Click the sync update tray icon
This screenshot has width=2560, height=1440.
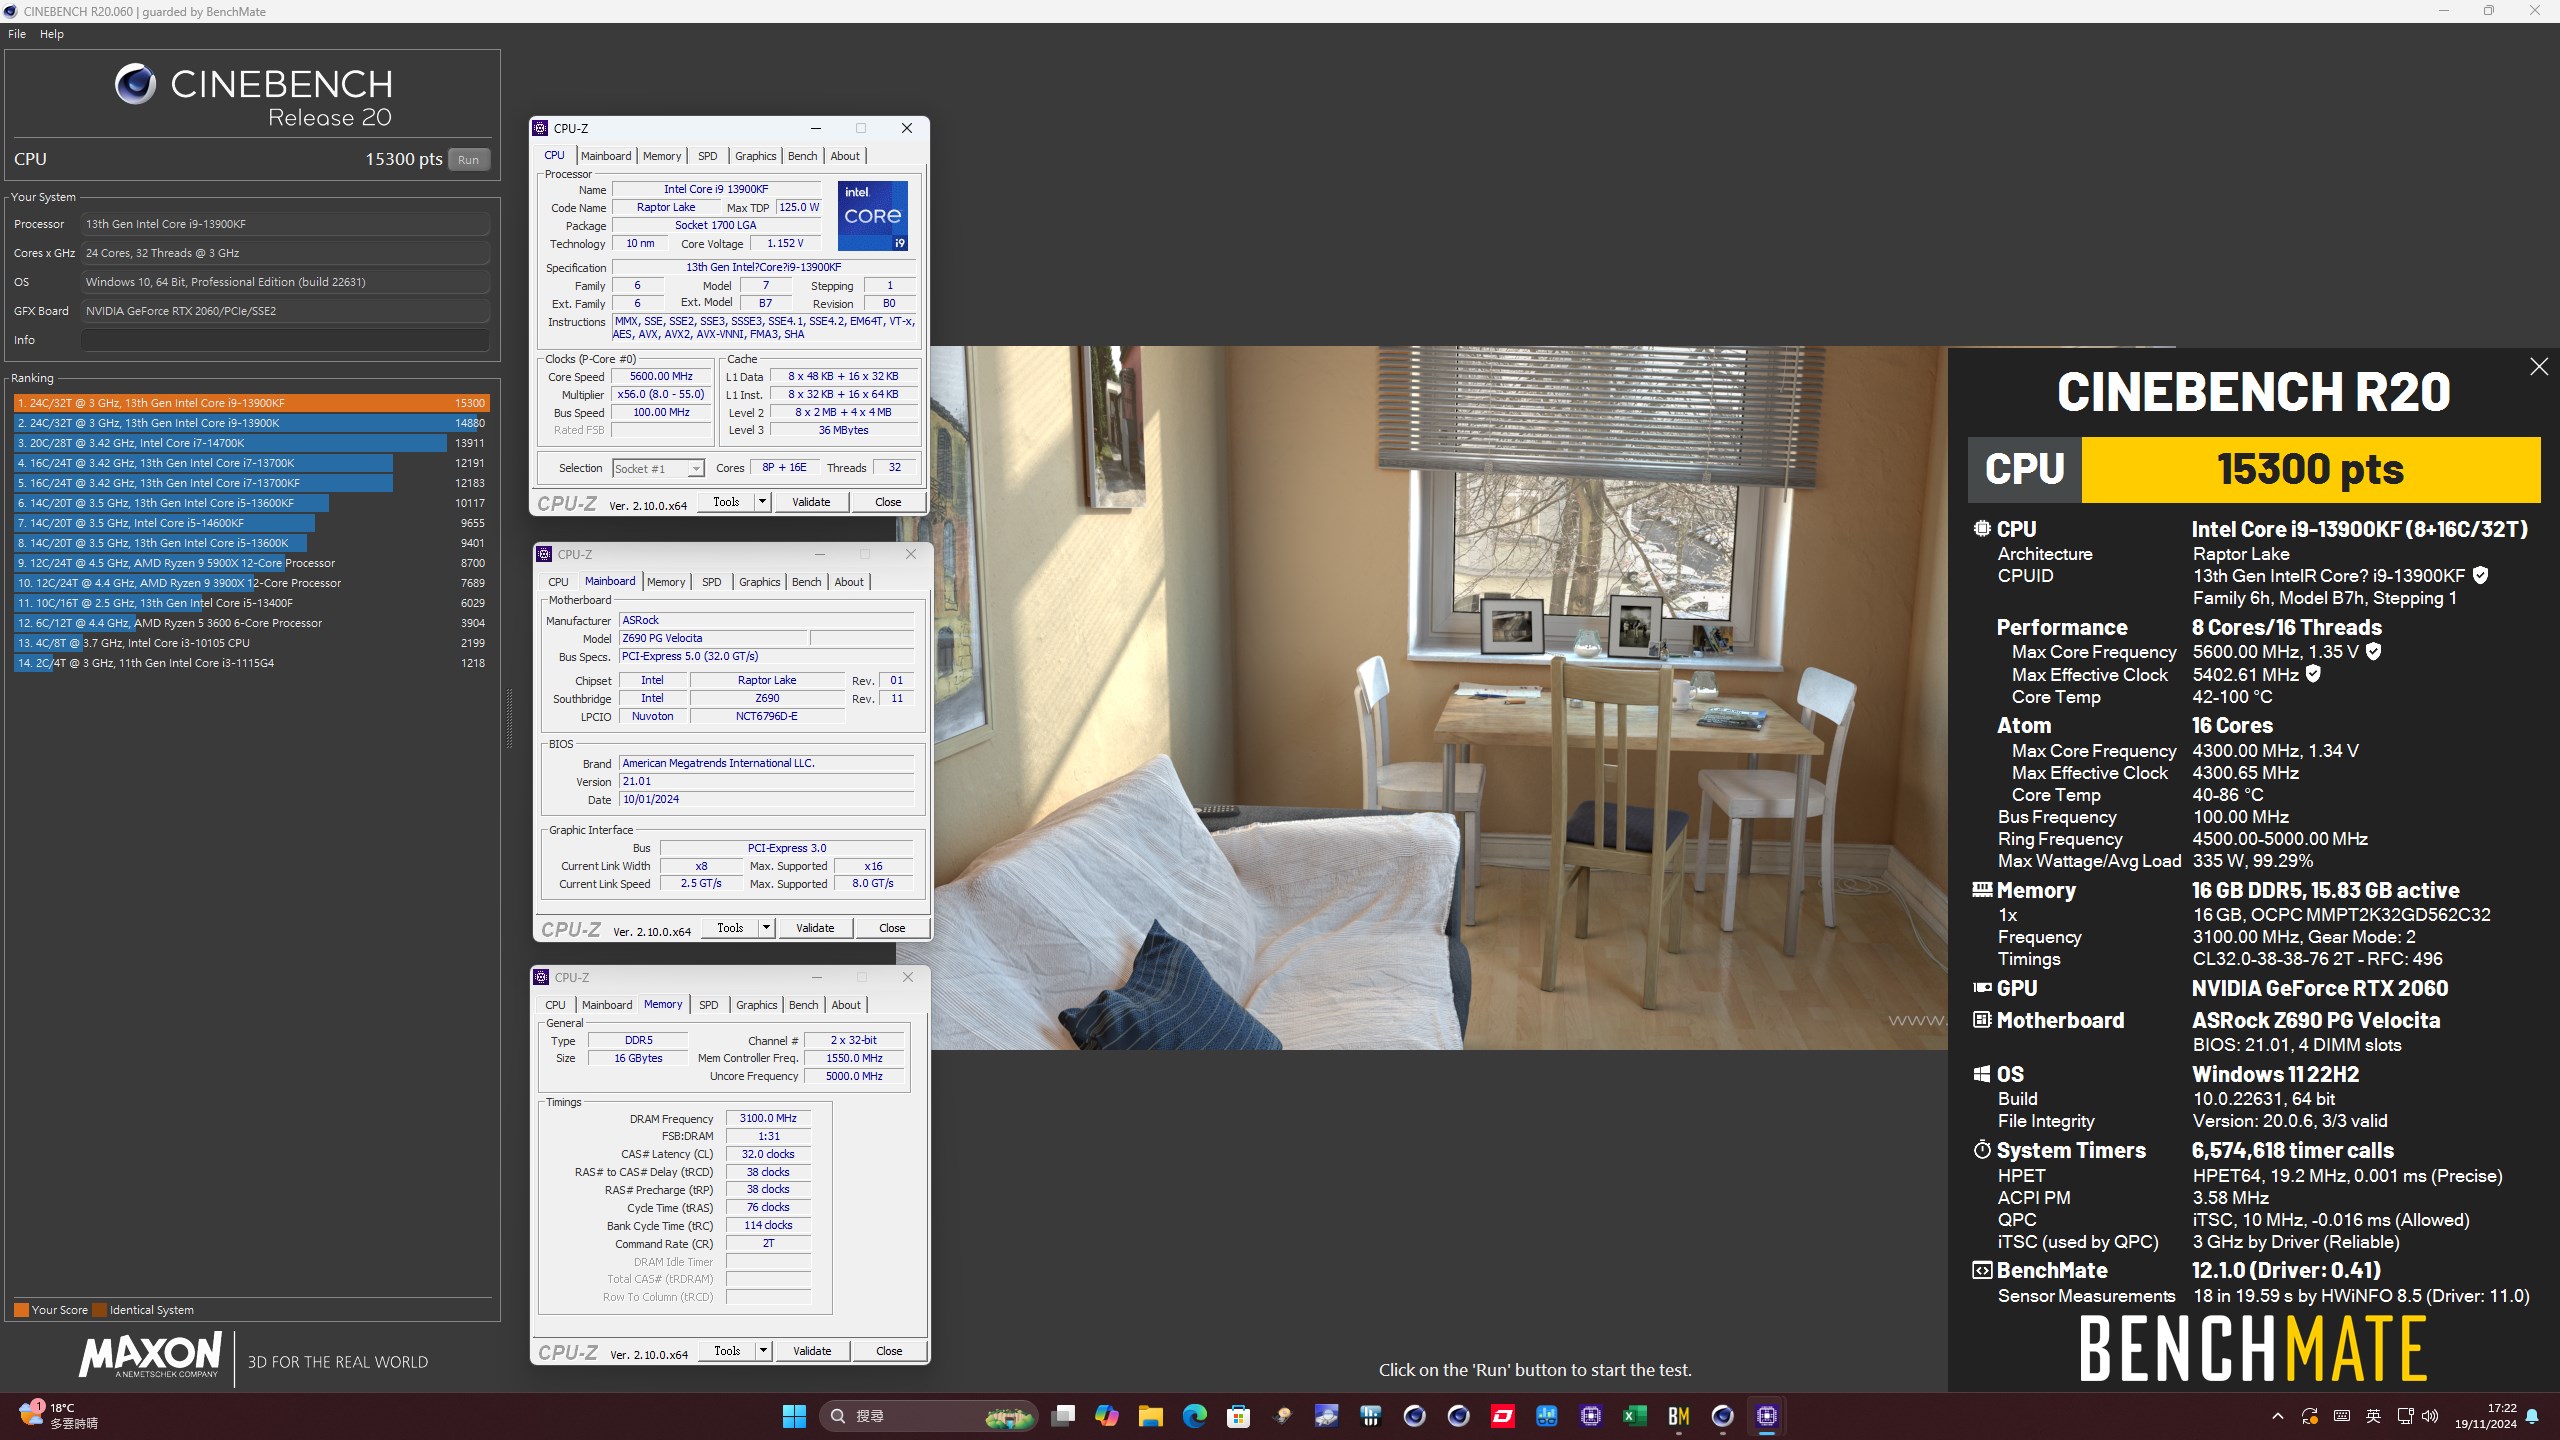click(x=2309, y=1416)
